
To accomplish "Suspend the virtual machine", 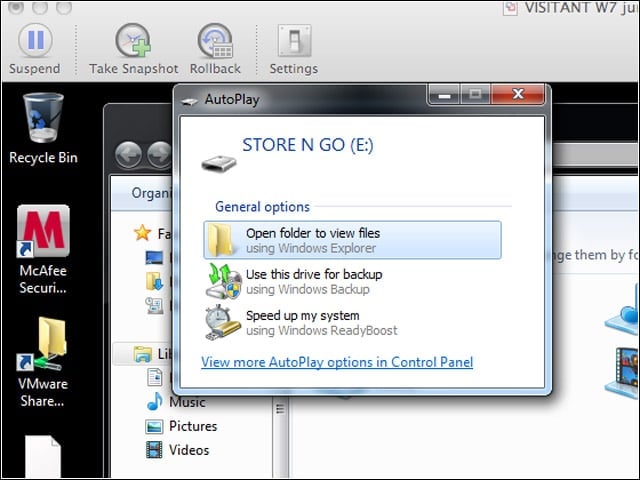I will (x=35, y=49).
